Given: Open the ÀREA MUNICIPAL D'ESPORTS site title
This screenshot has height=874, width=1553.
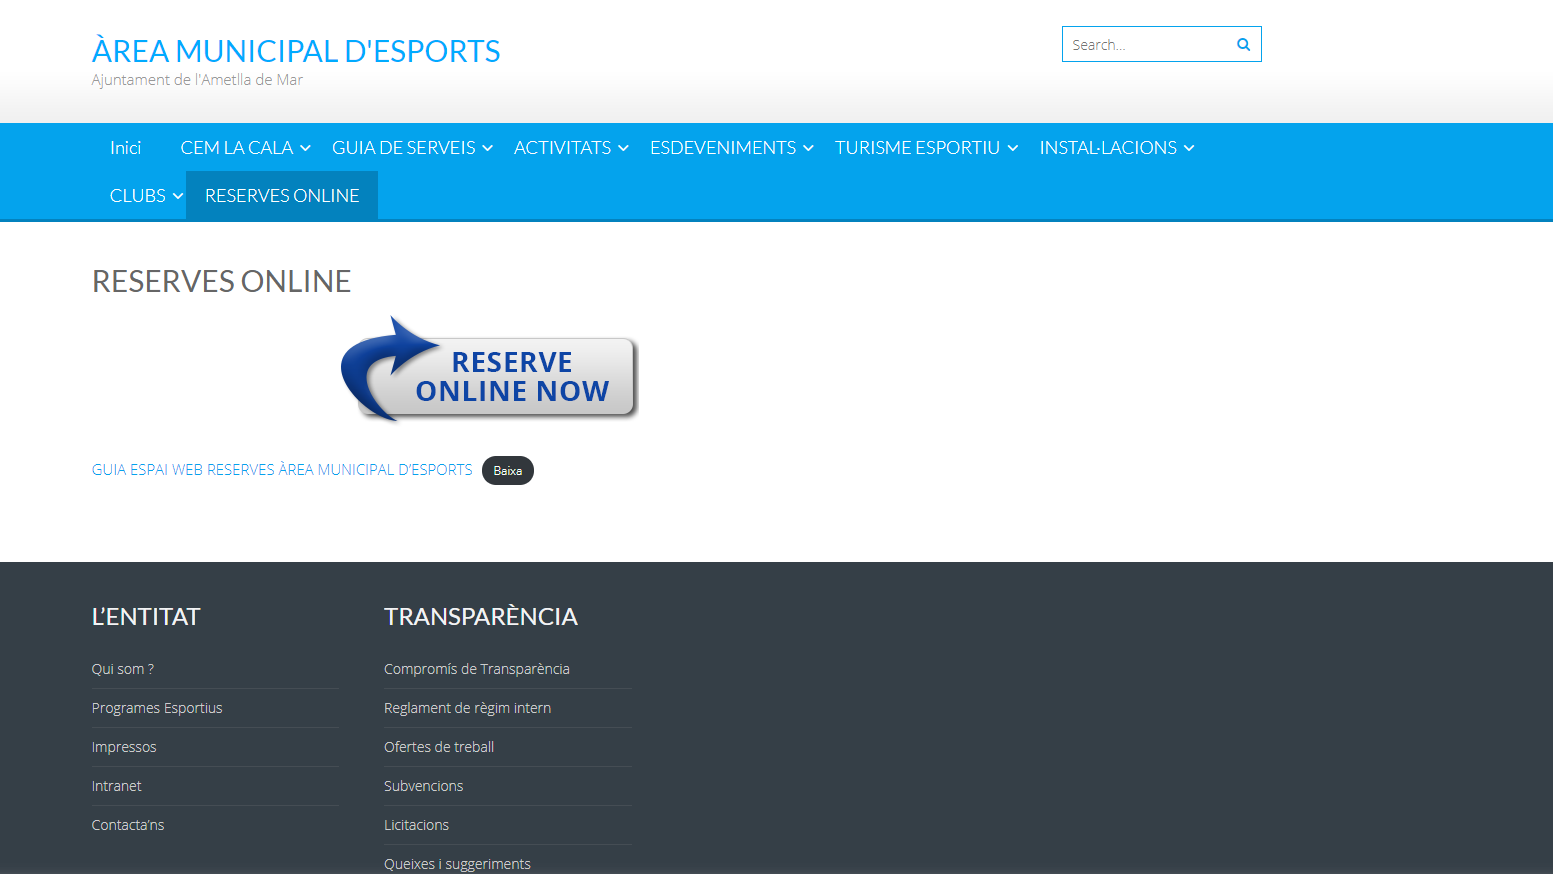Looking at the screenshot, I should click(x=296, y=51).
